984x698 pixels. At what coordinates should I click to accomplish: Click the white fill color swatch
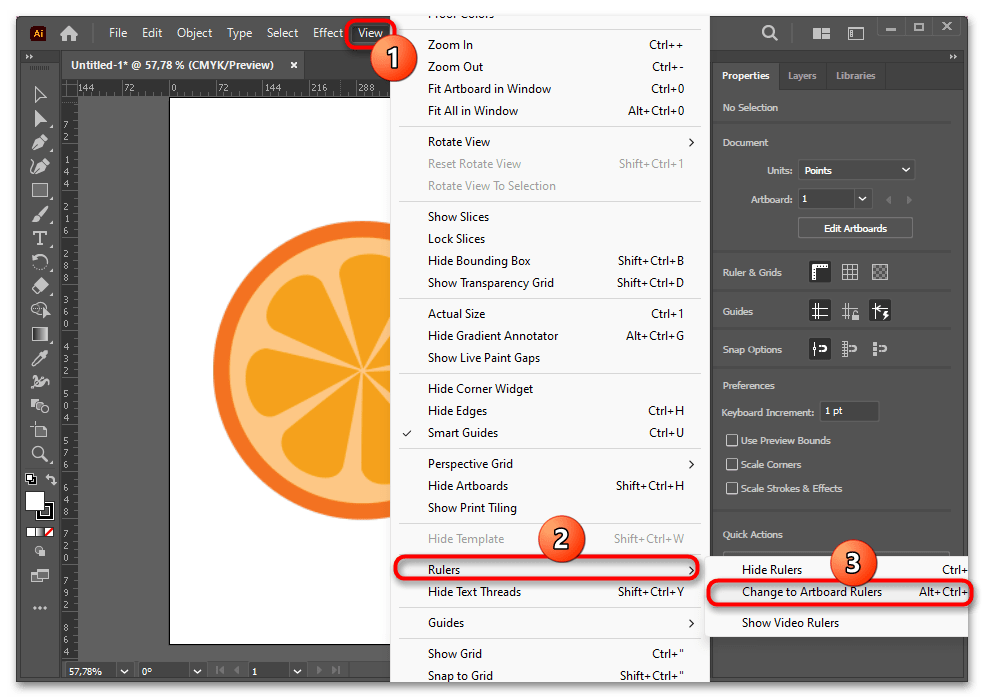(x=35, y=500)
